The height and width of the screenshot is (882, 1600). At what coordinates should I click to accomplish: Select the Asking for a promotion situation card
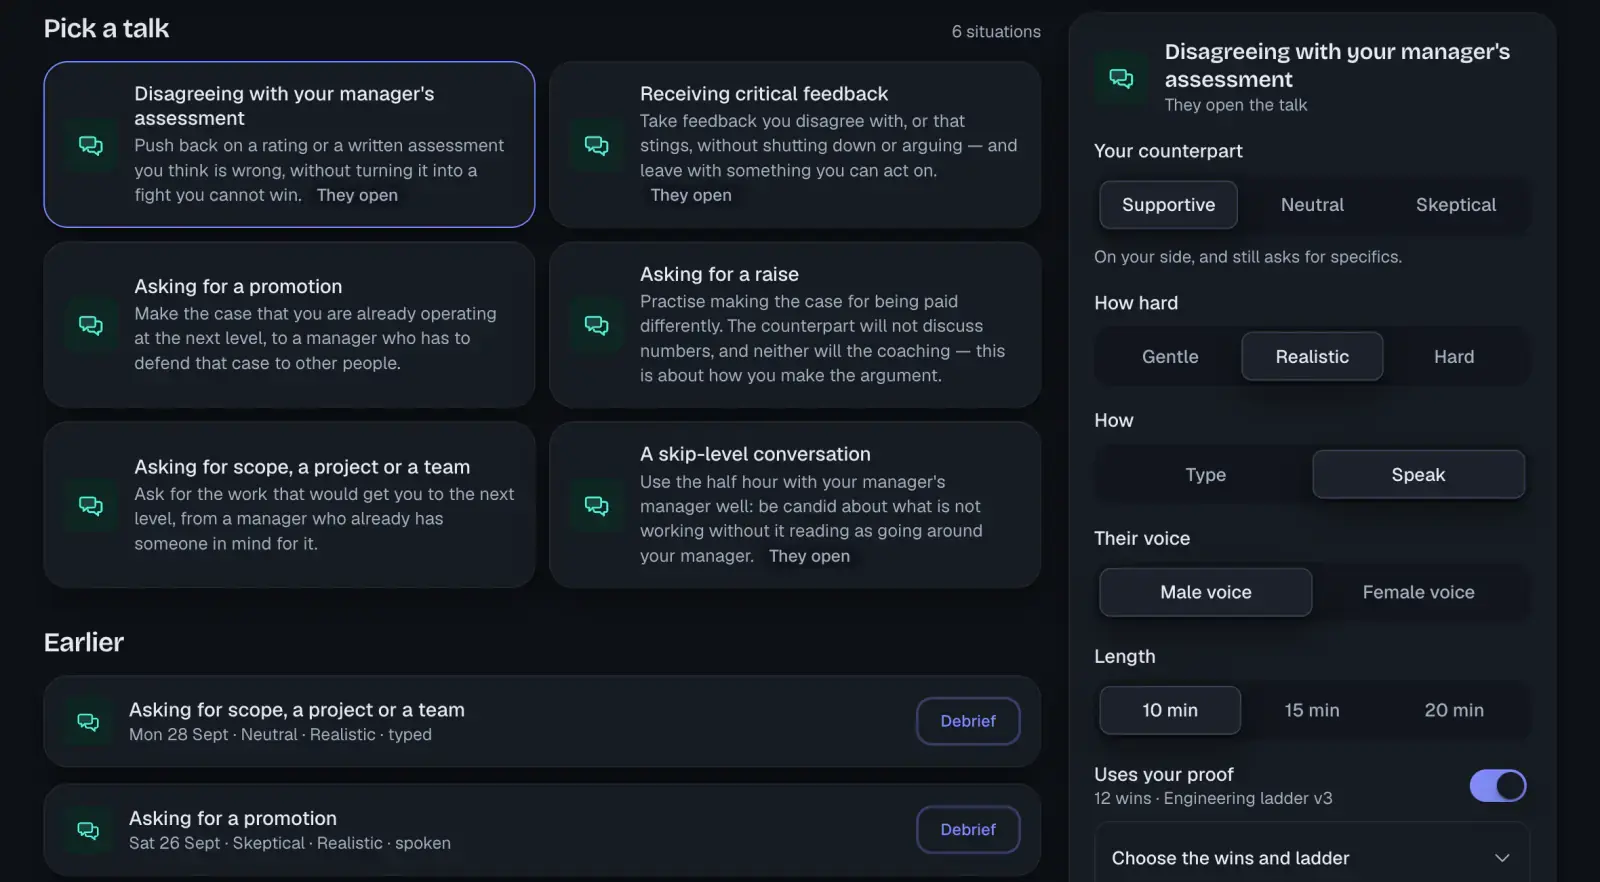point(289,325)
